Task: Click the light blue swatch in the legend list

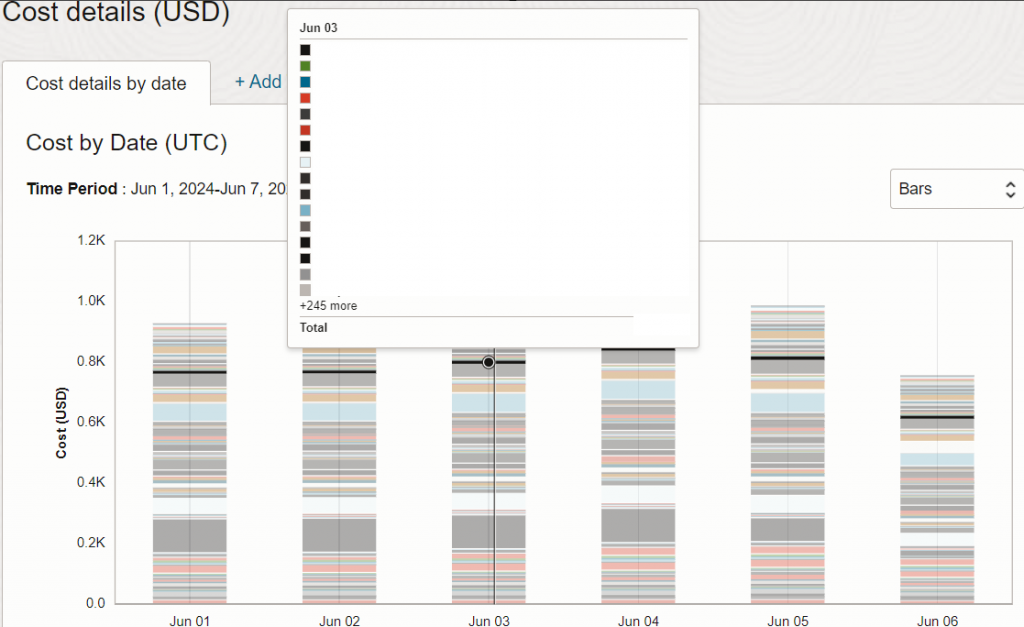Action: pyautogui.click(x=305, y=209)
